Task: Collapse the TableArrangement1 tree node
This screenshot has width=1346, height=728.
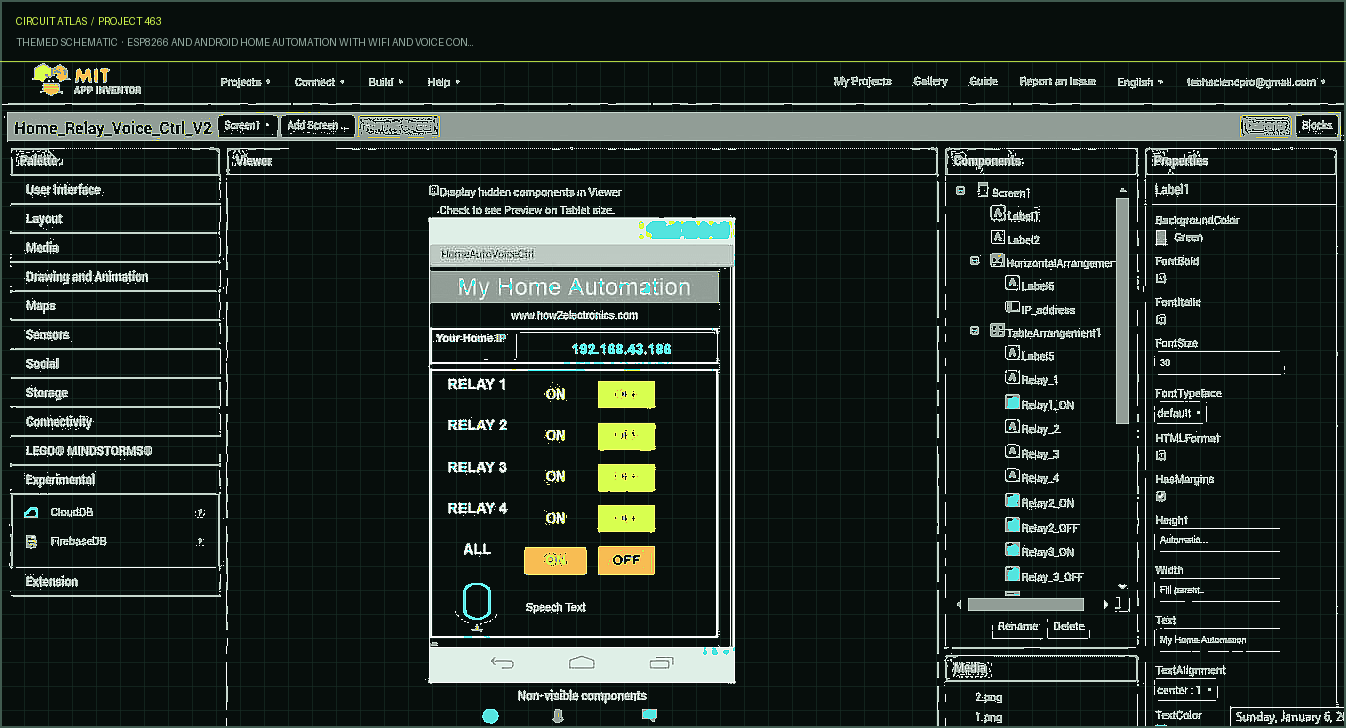Action: (975, 331)
